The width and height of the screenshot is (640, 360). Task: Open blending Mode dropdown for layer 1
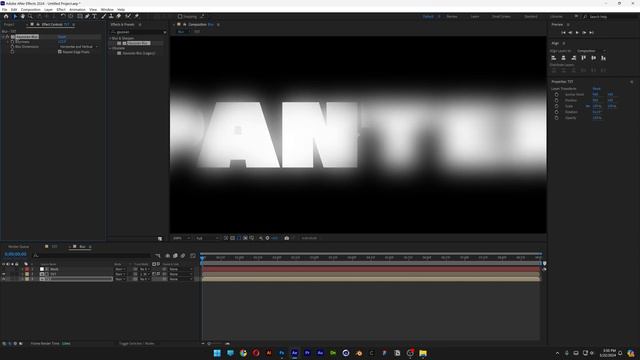[x=120, y=269]
